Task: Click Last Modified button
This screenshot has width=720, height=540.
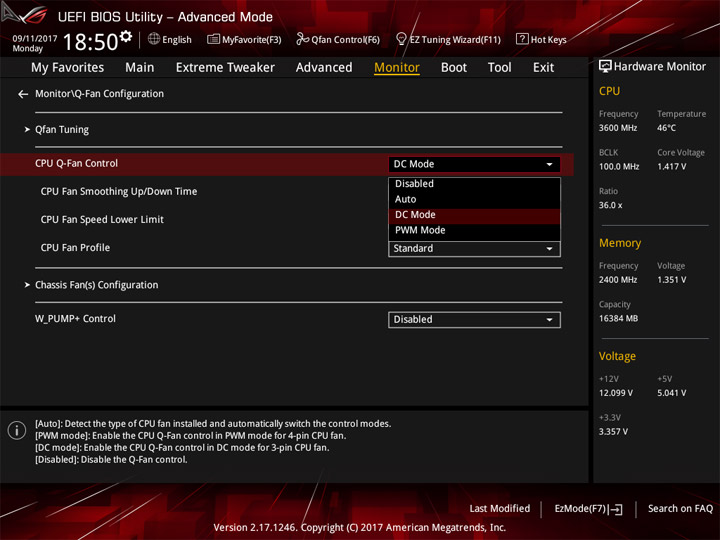Action: (500, 509)
